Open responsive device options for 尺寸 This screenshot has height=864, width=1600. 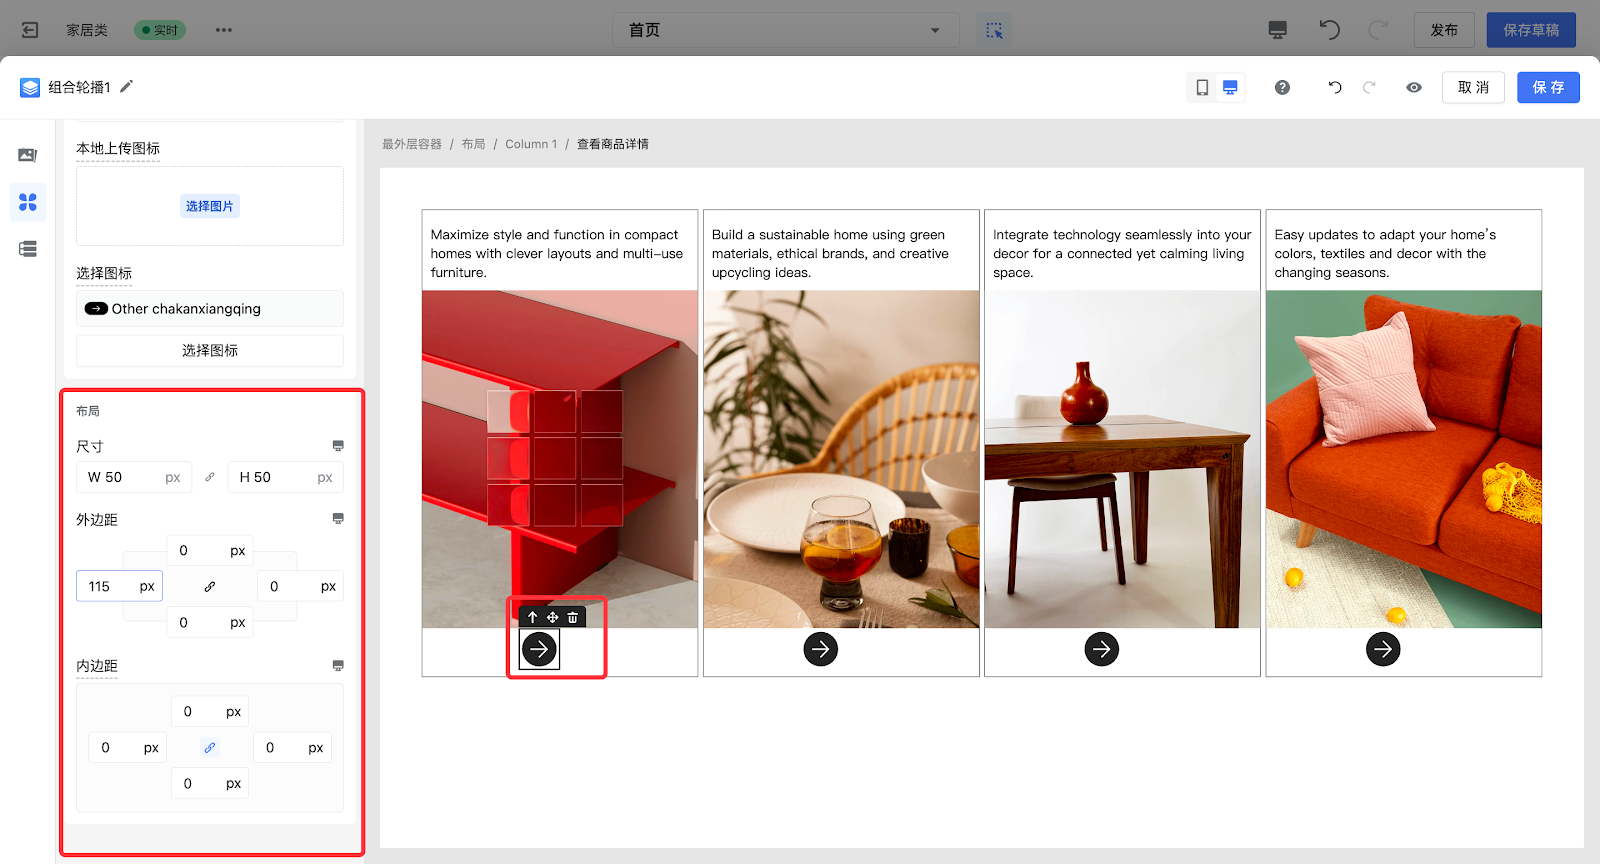(338, 446)
